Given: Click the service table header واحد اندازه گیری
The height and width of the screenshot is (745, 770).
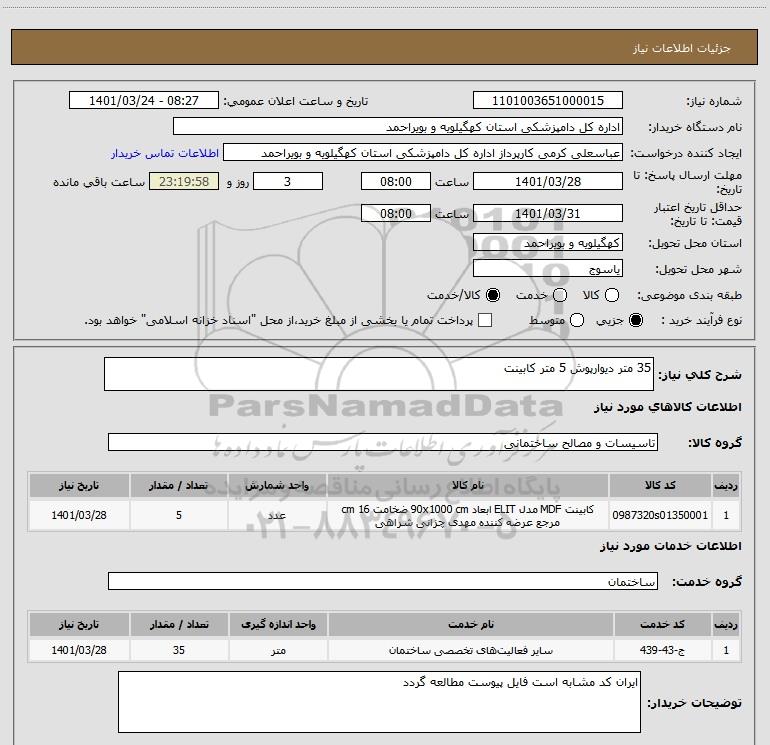Looking at the screenshot, I should pos(278,625).
